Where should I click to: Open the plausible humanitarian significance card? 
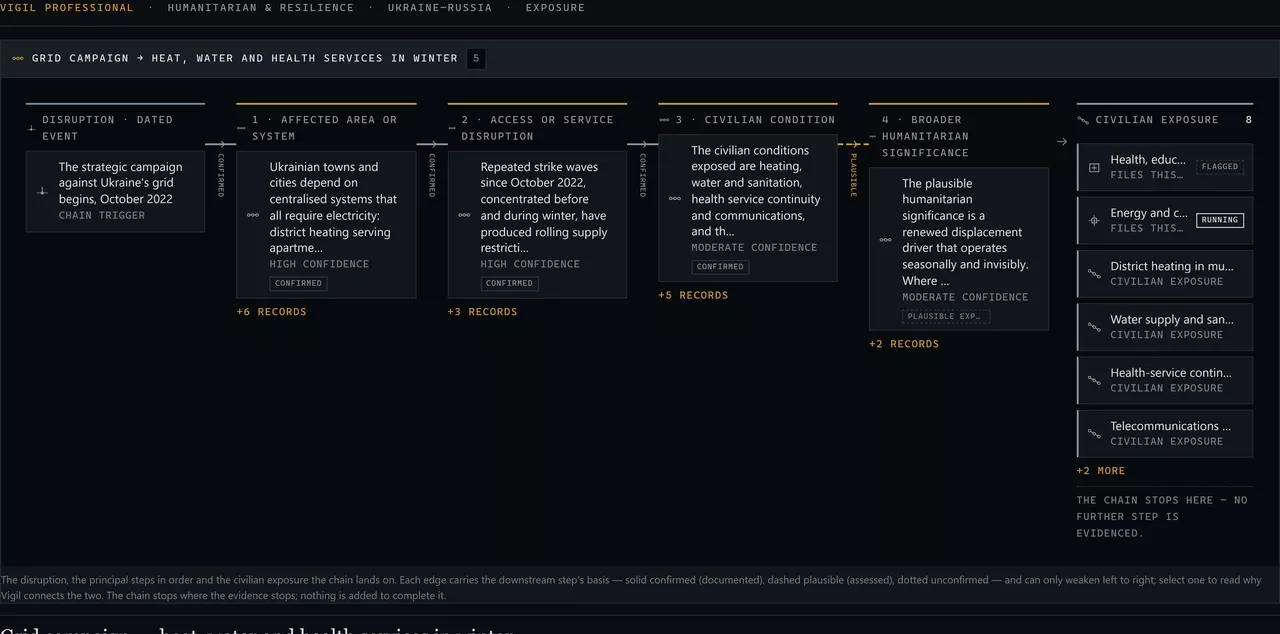pyautogui.click(x=959, y=249)
